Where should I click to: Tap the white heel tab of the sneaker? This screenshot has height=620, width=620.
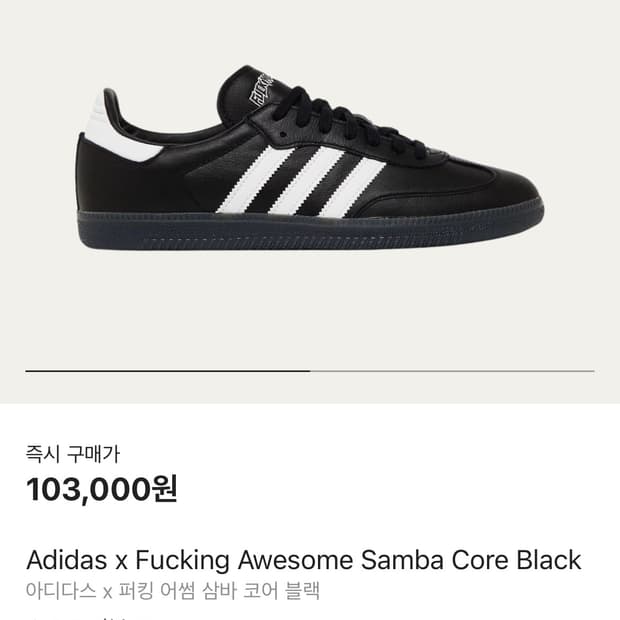coord(117,127)
